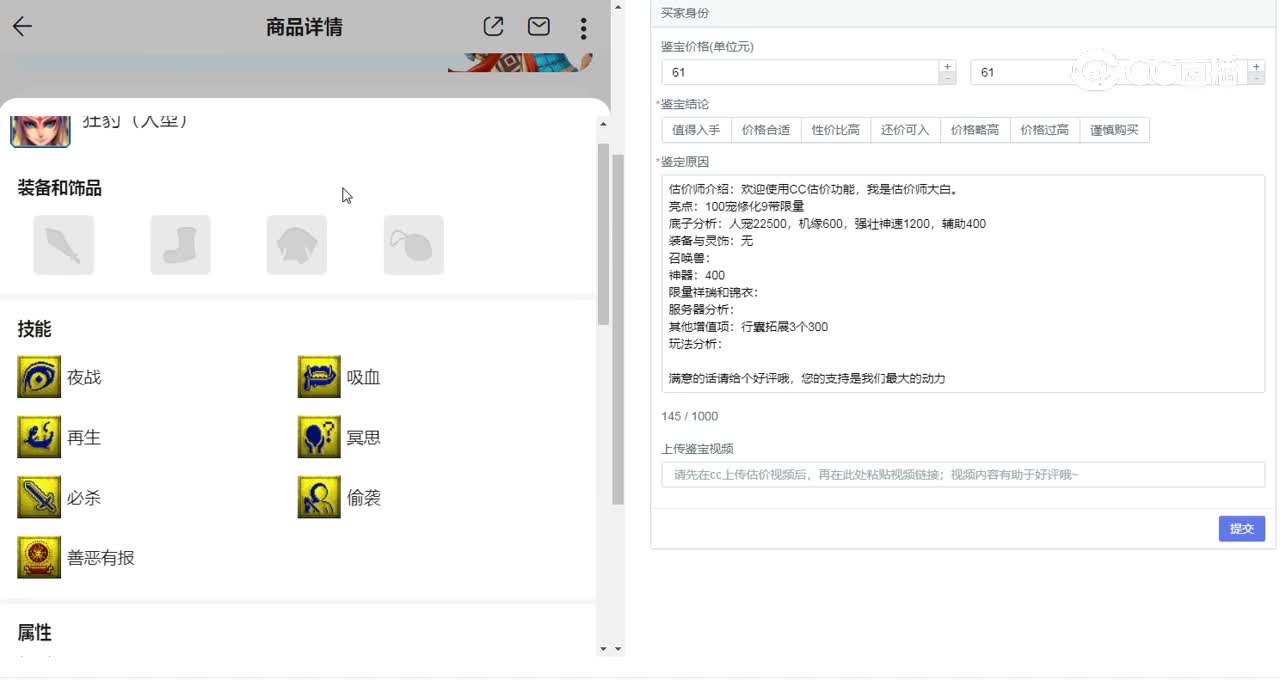Select the 必杀 sword skill icon

coord(38,497)
